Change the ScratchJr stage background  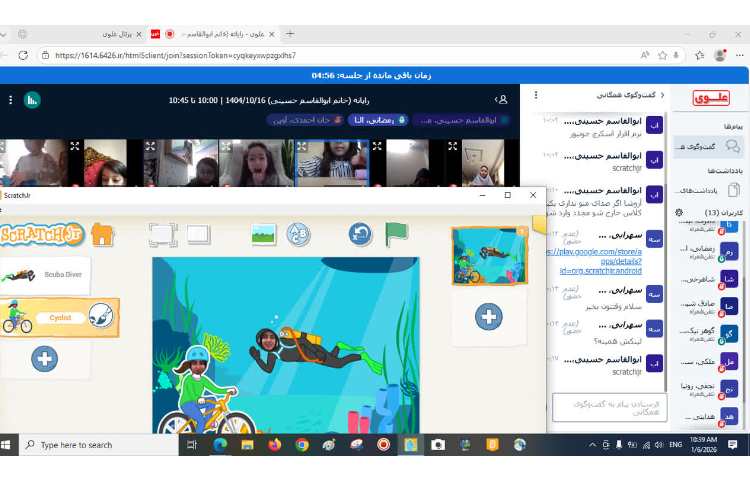point(264,234)
